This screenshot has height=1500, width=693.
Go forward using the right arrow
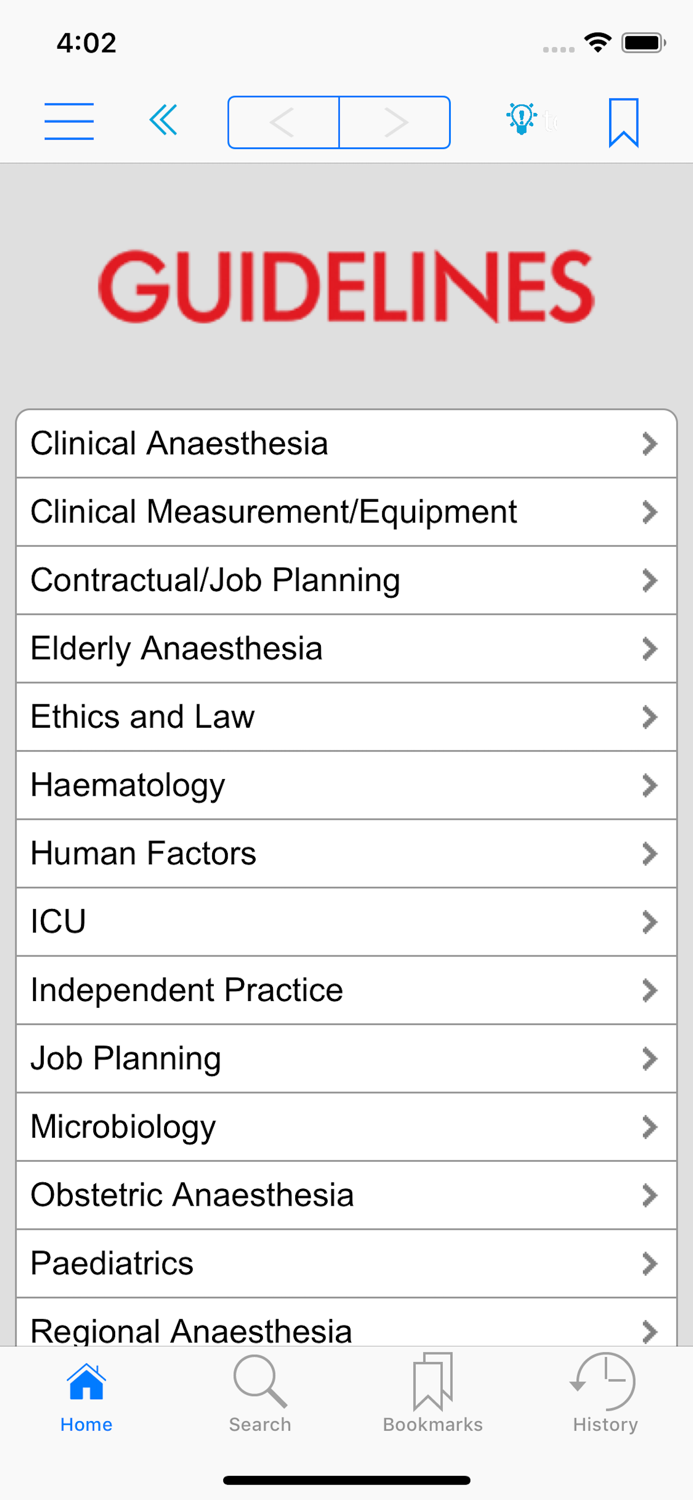[395, 121]
